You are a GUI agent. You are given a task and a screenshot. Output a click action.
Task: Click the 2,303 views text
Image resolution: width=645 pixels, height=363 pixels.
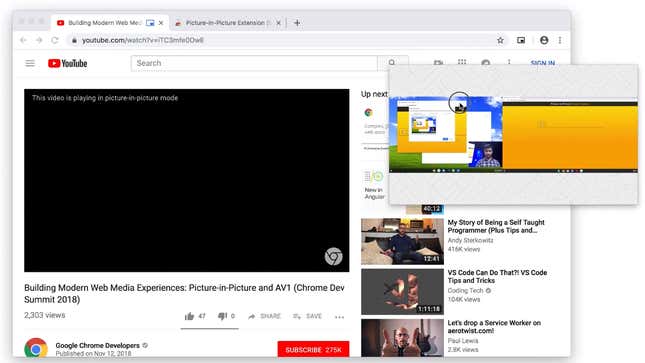[44, 315]
